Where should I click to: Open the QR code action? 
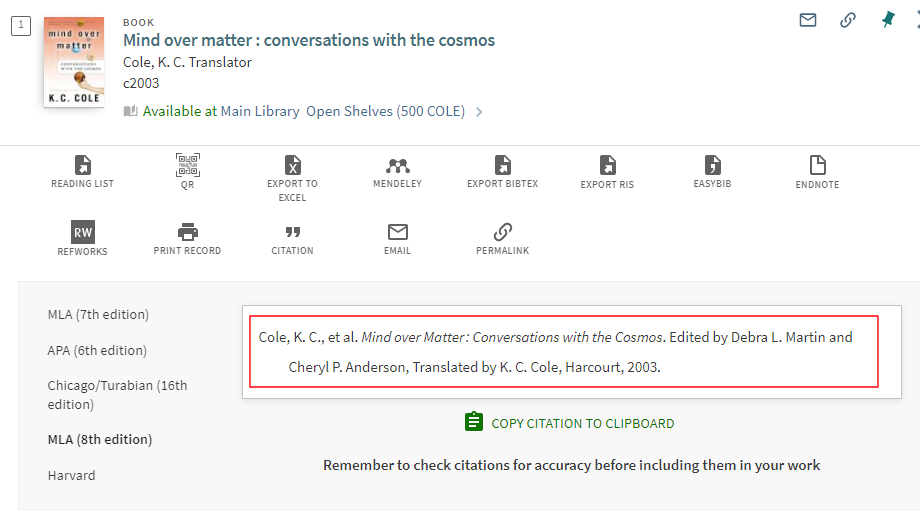tap(188, 166)
